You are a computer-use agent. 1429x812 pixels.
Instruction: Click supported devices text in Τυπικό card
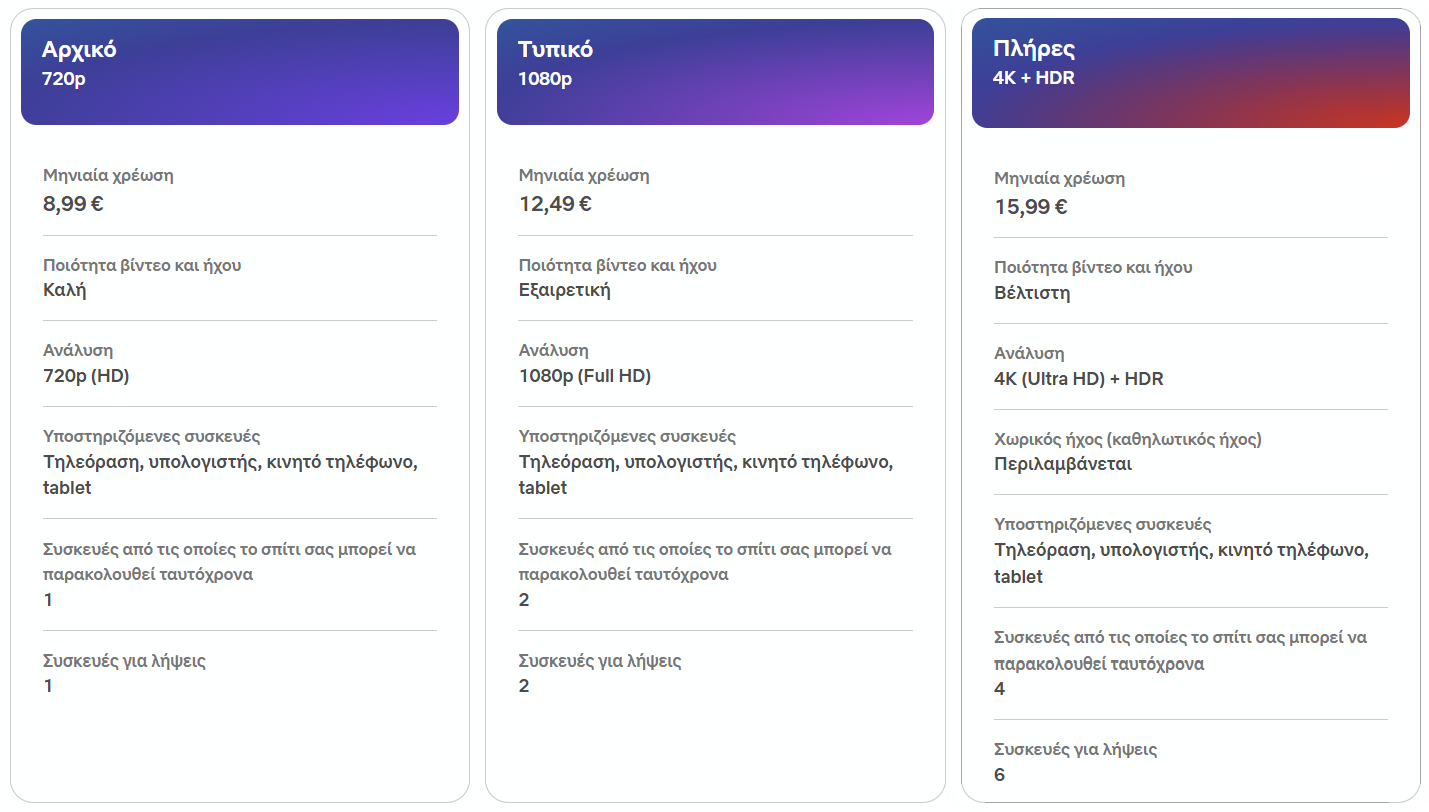click(706, 475)
